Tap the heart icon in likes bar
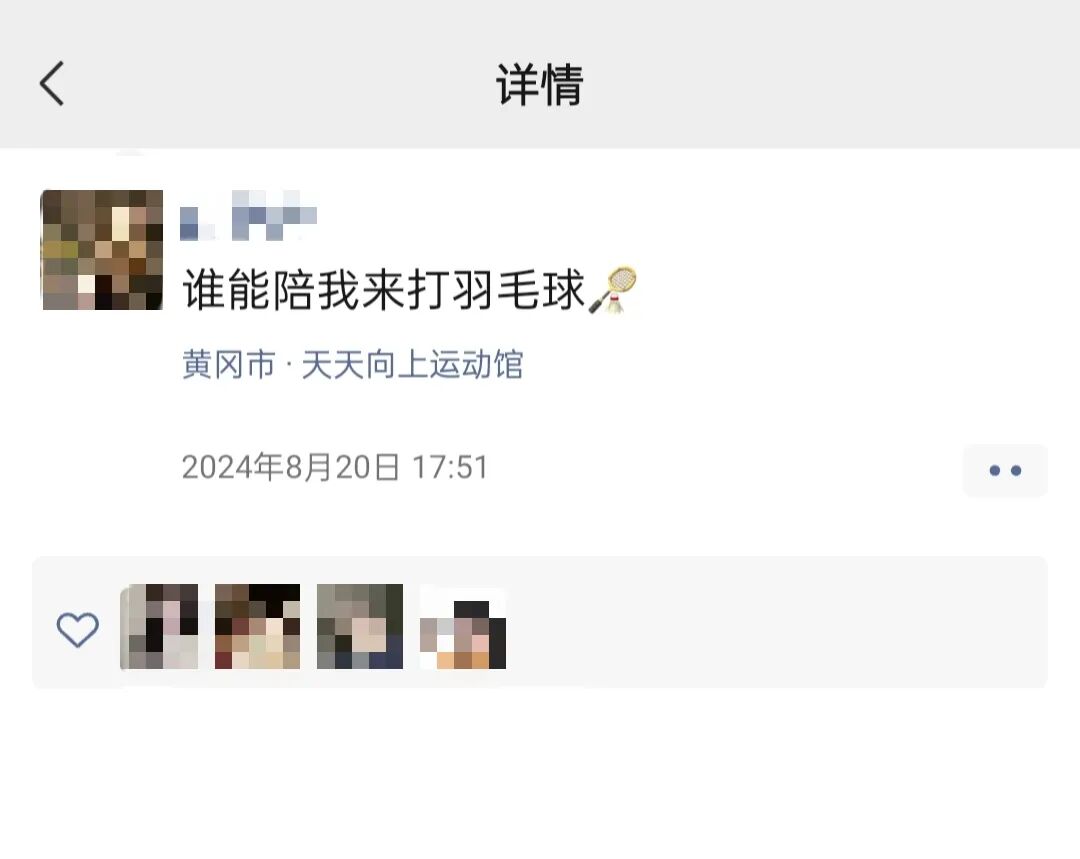 point(77,628)
